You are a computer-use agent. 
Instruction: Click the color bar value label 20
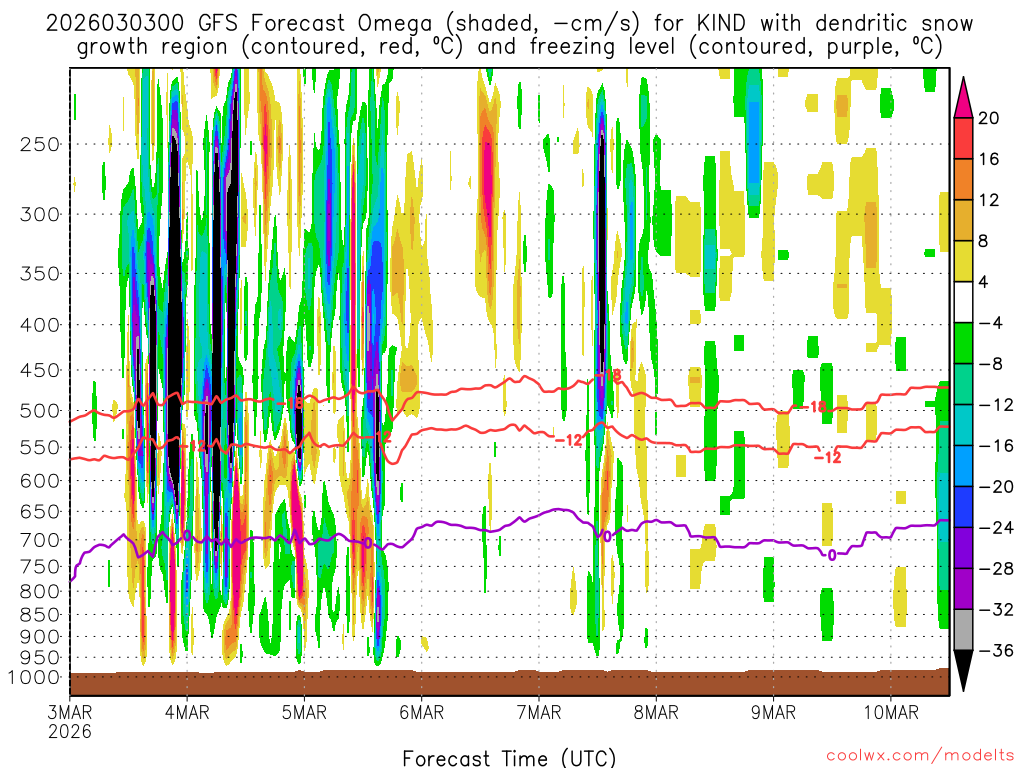pyautogui.click(x=989, y=118)
